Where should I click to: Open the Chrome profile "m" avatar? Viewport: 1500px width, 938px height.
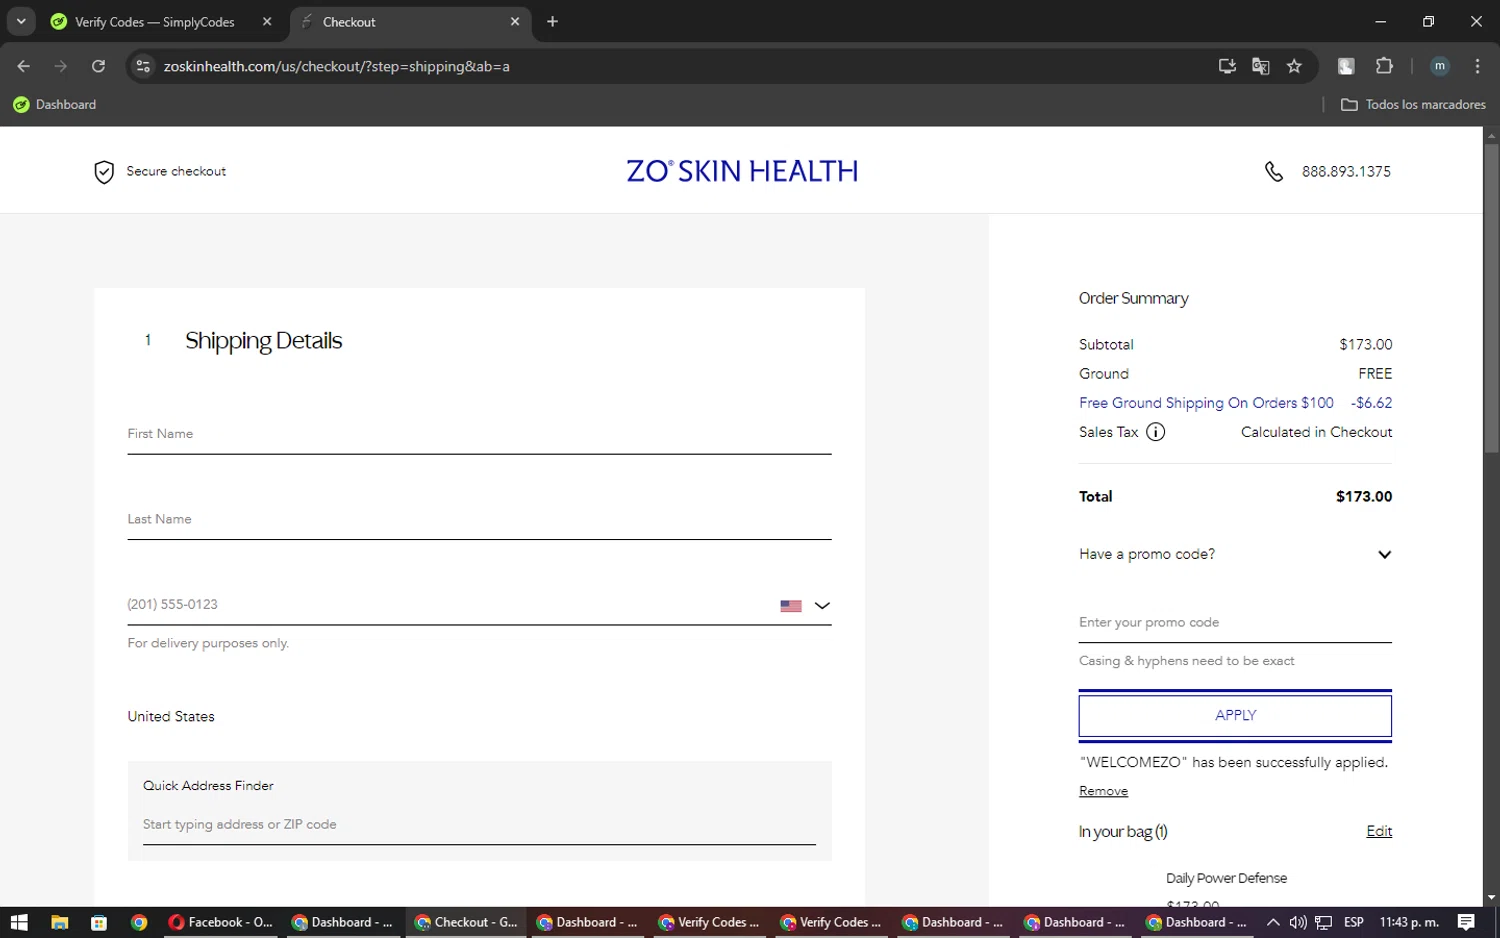(x=1440, y=66)
